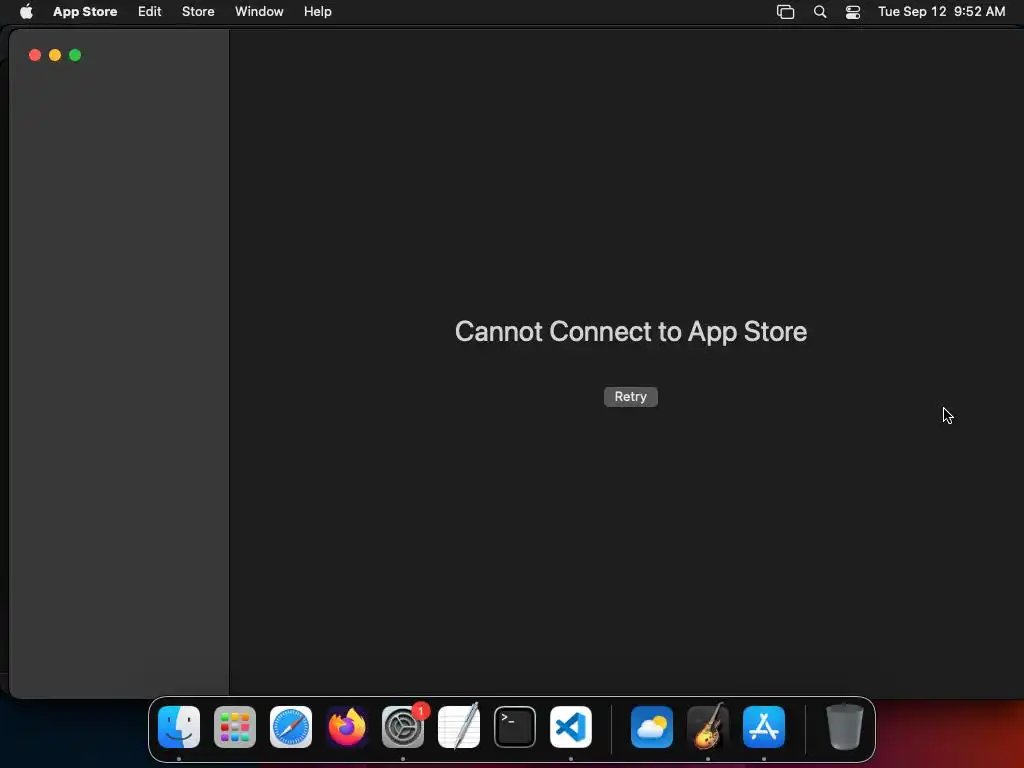Screen dimensions: 1024x768
Task: Open TextEdit from the Dock
Action: 459,727
